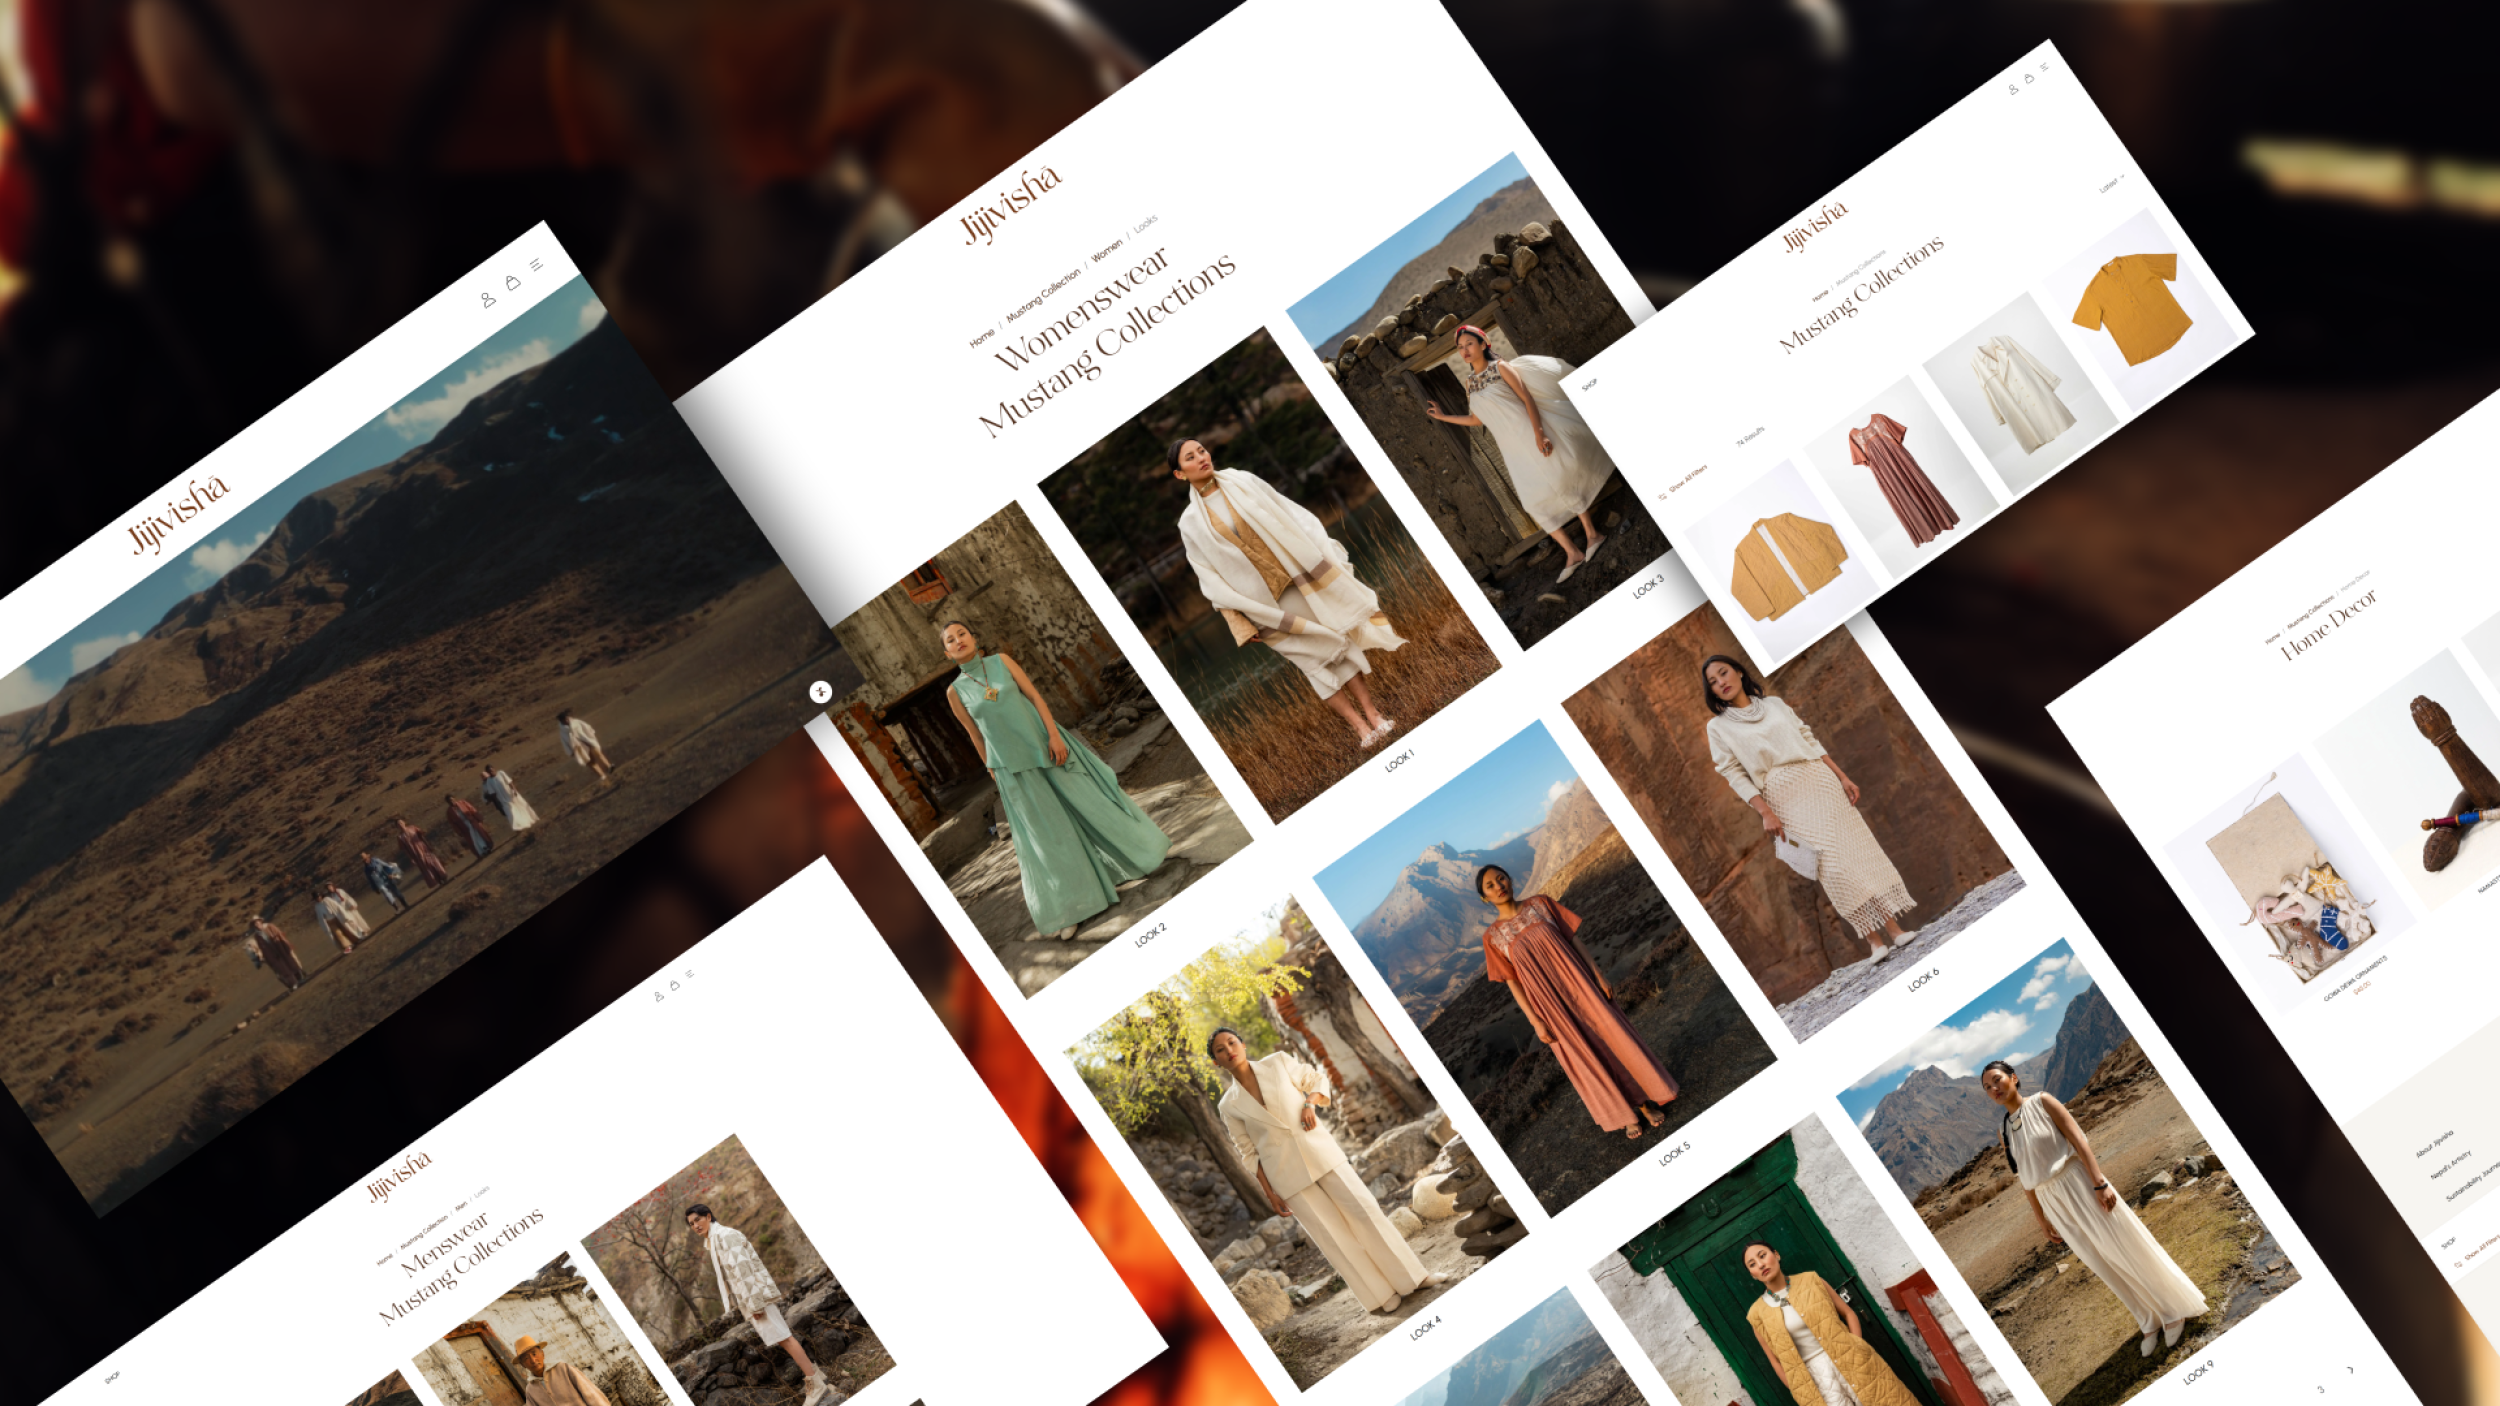This screenshot has height=1406, width=2500.
Task: Click the filter icon beside Show All Filters
Action: click(x=1663, y=495)
